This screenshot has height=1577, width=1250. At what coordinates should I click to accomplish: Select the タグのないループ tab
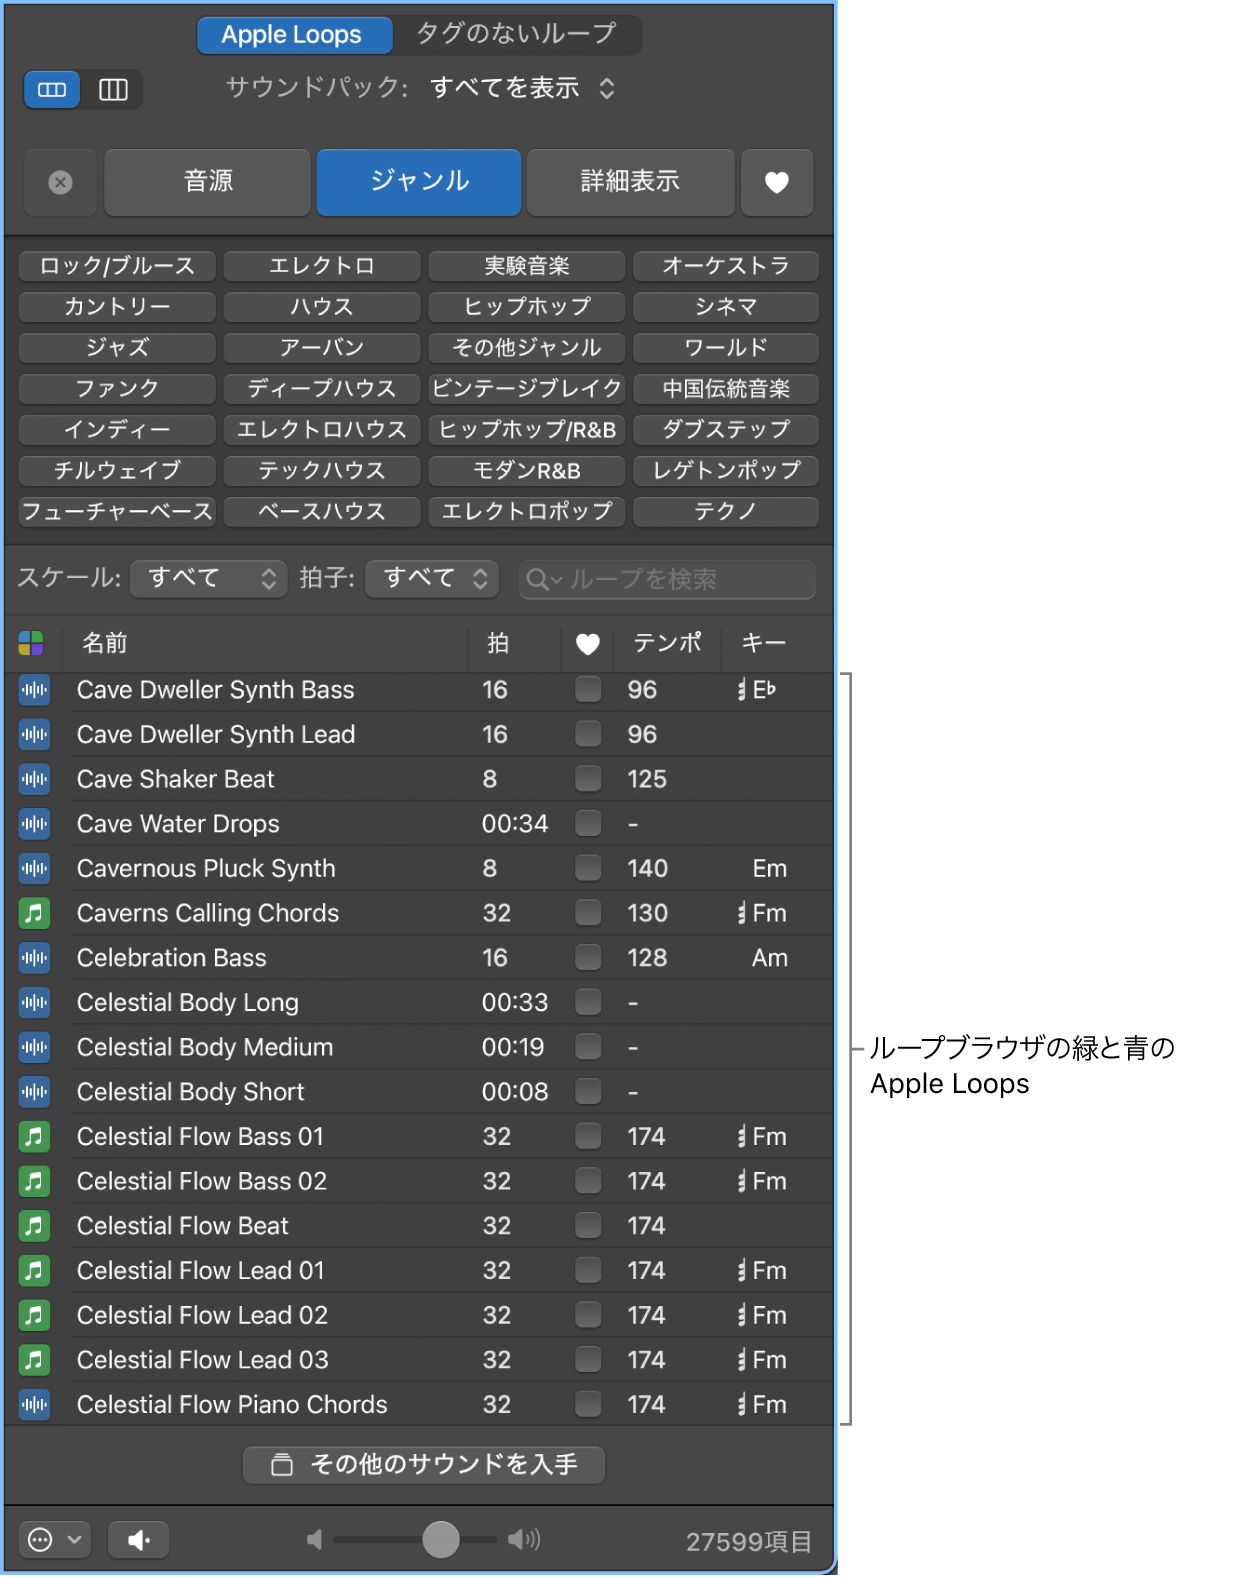[516, 35]
